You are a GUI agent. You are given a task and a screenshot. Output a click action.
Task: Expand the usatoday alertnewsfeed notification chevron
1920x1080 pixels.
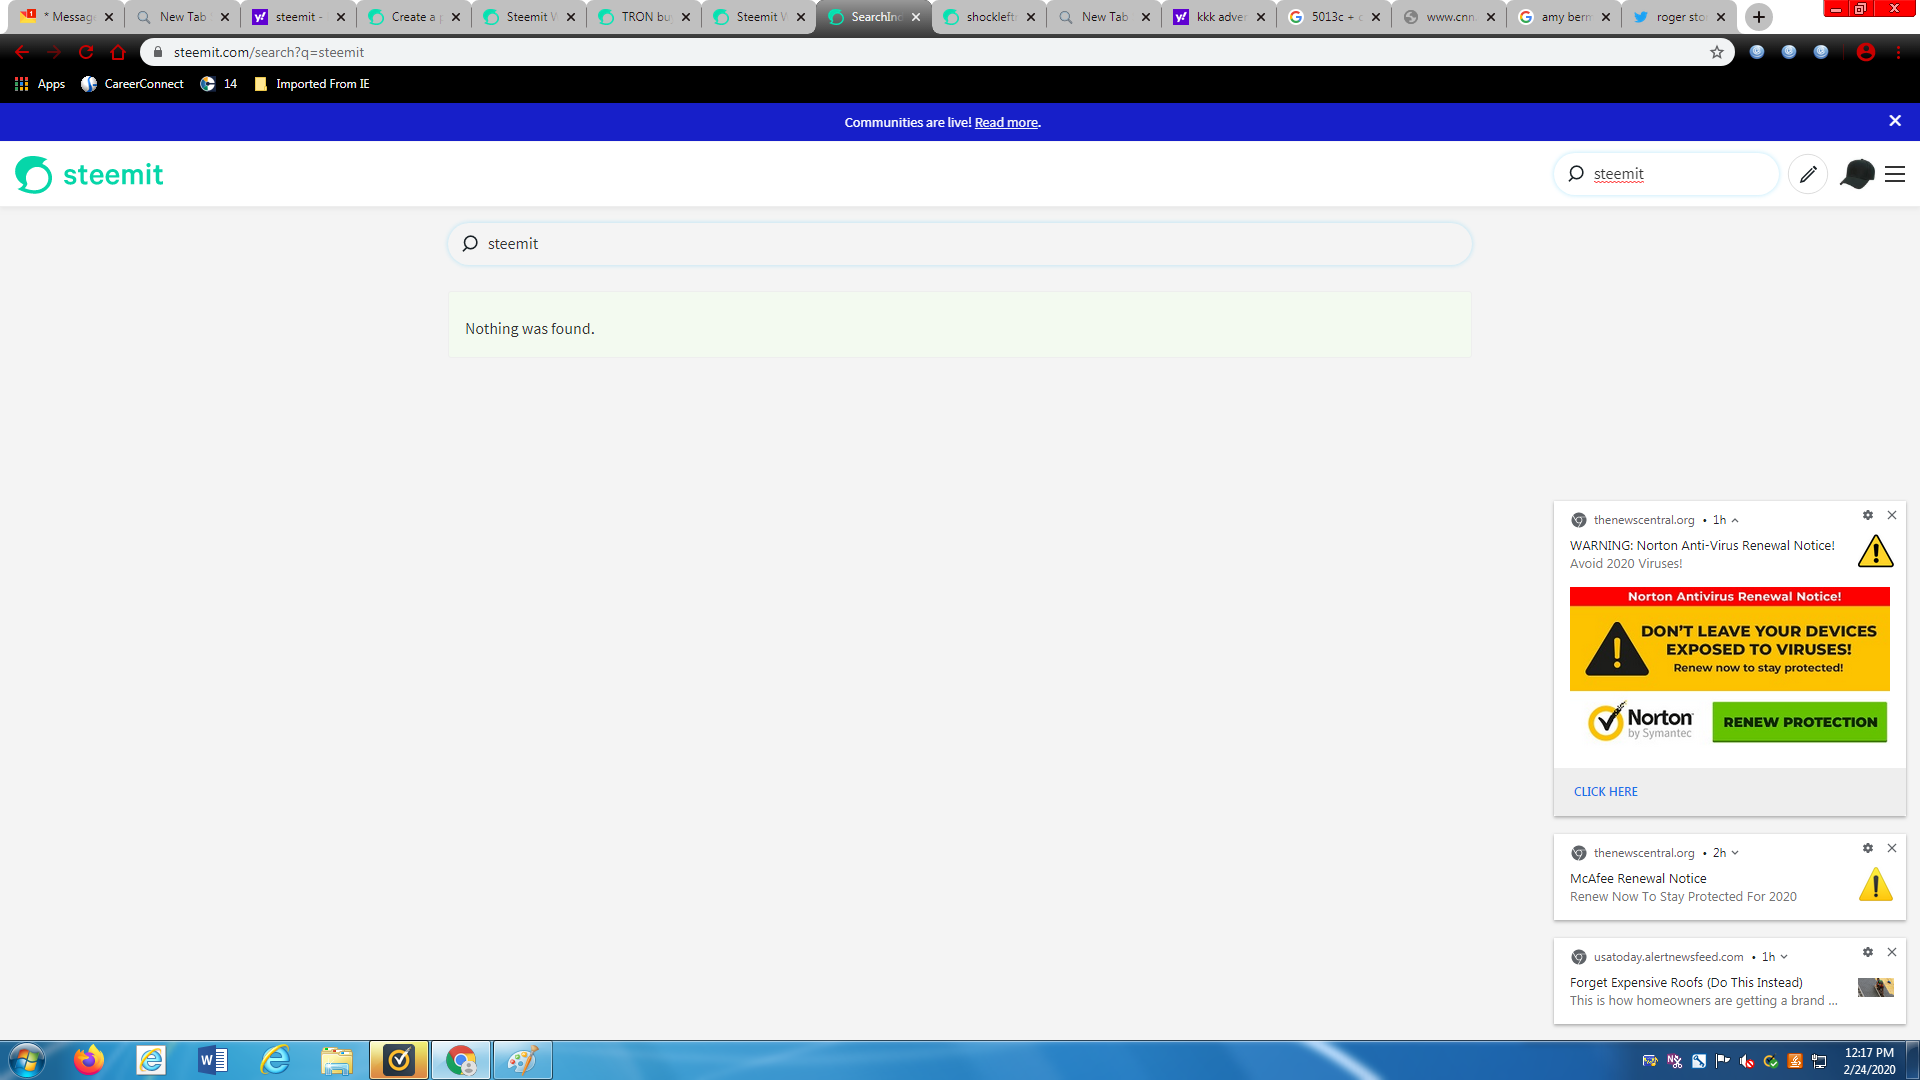coord(1784,957)
